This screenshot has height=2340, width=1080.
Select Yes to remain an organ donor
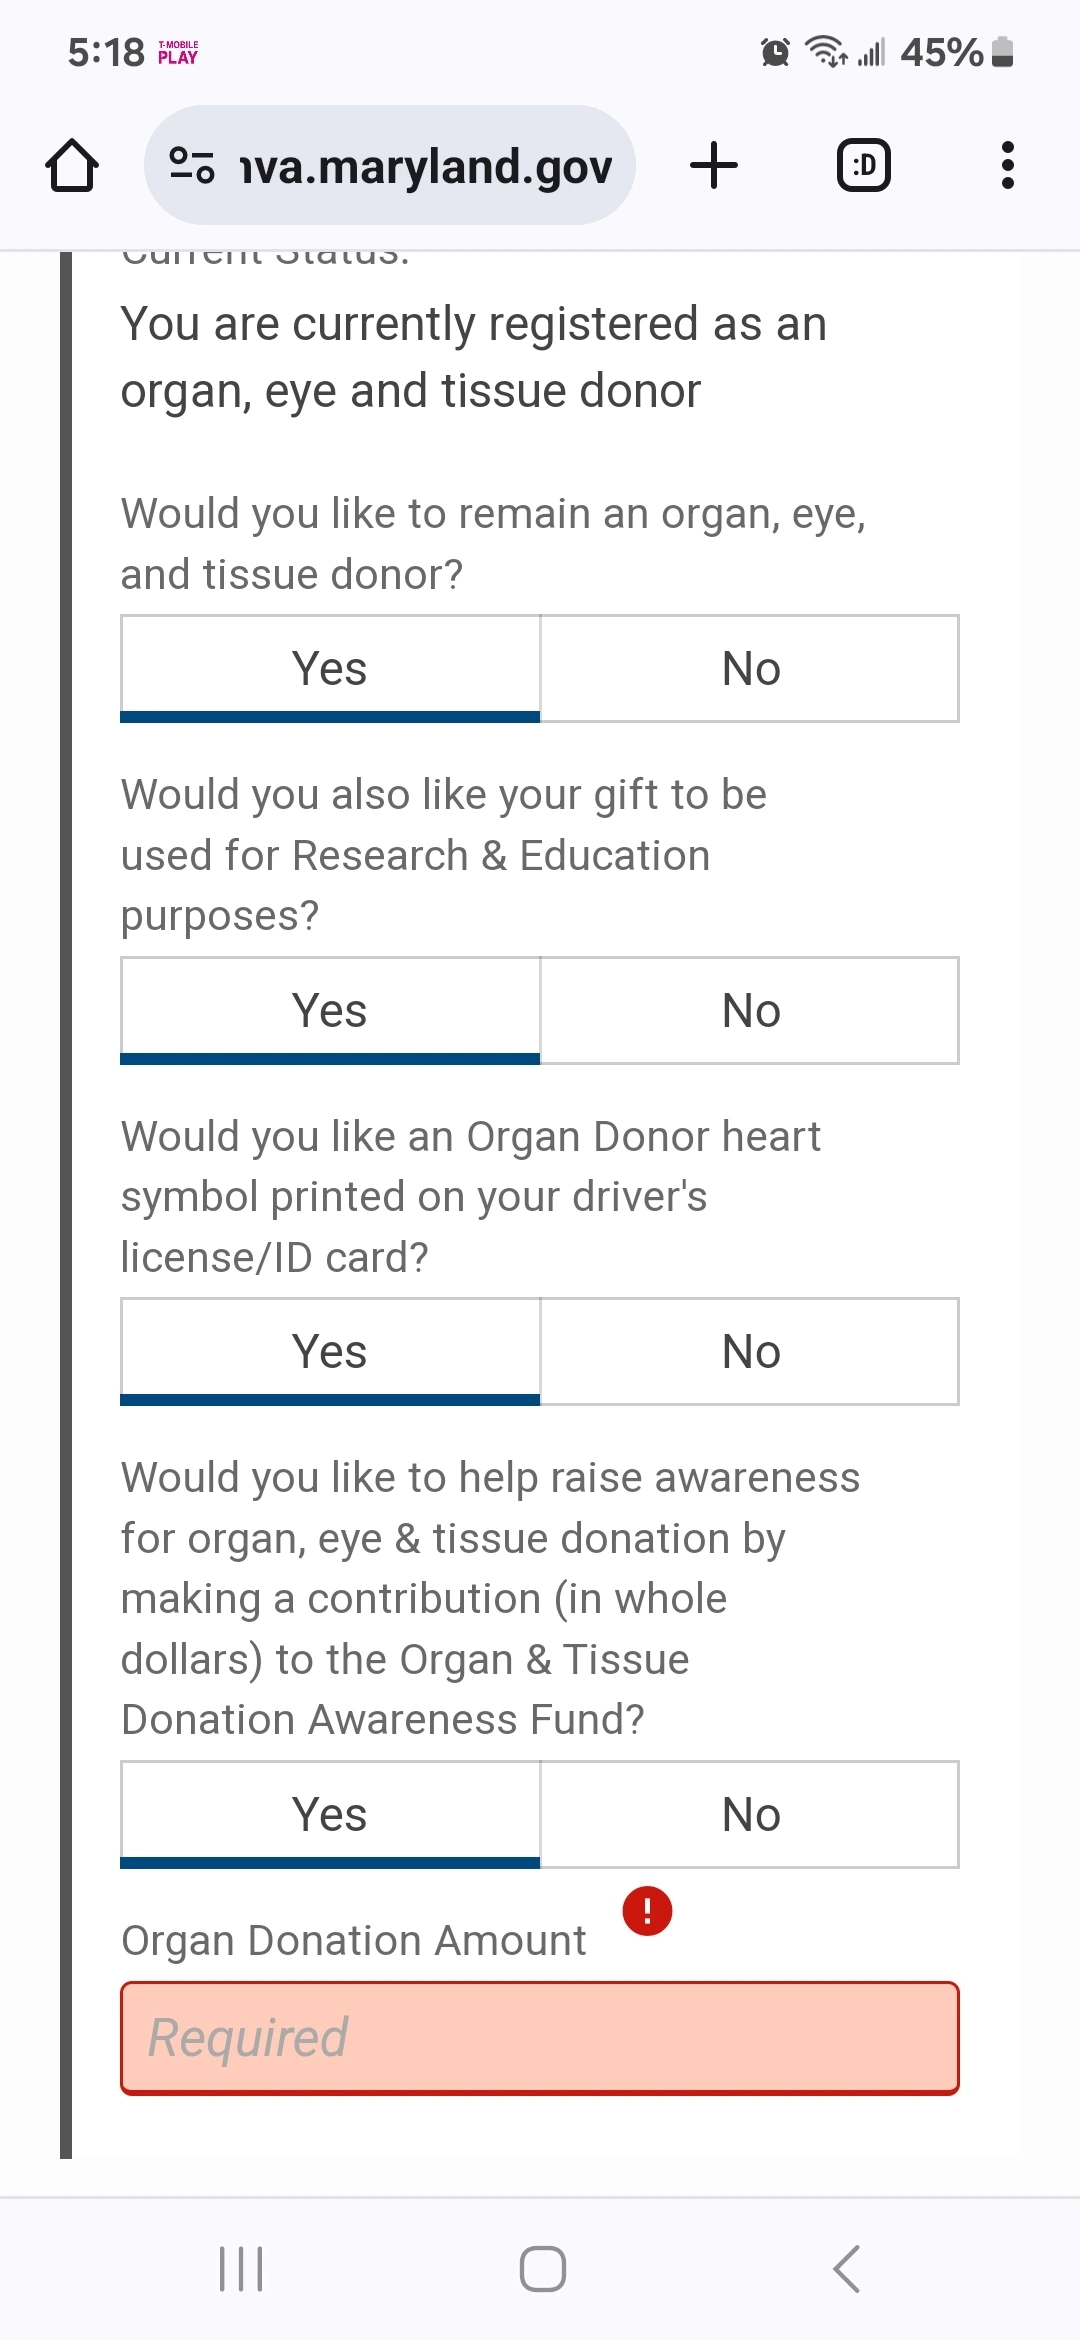[330, 669]
